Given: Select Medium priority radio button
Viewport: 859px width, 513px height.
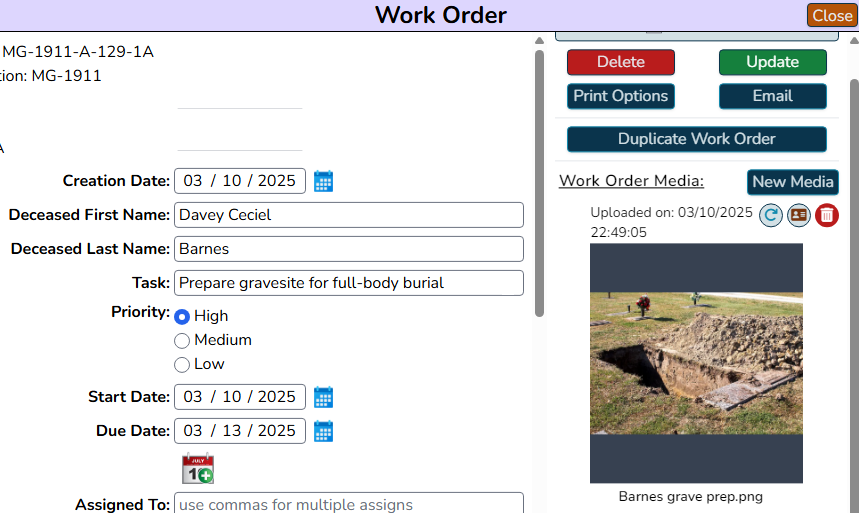Looking at the screenshot, I should point(182,341).
